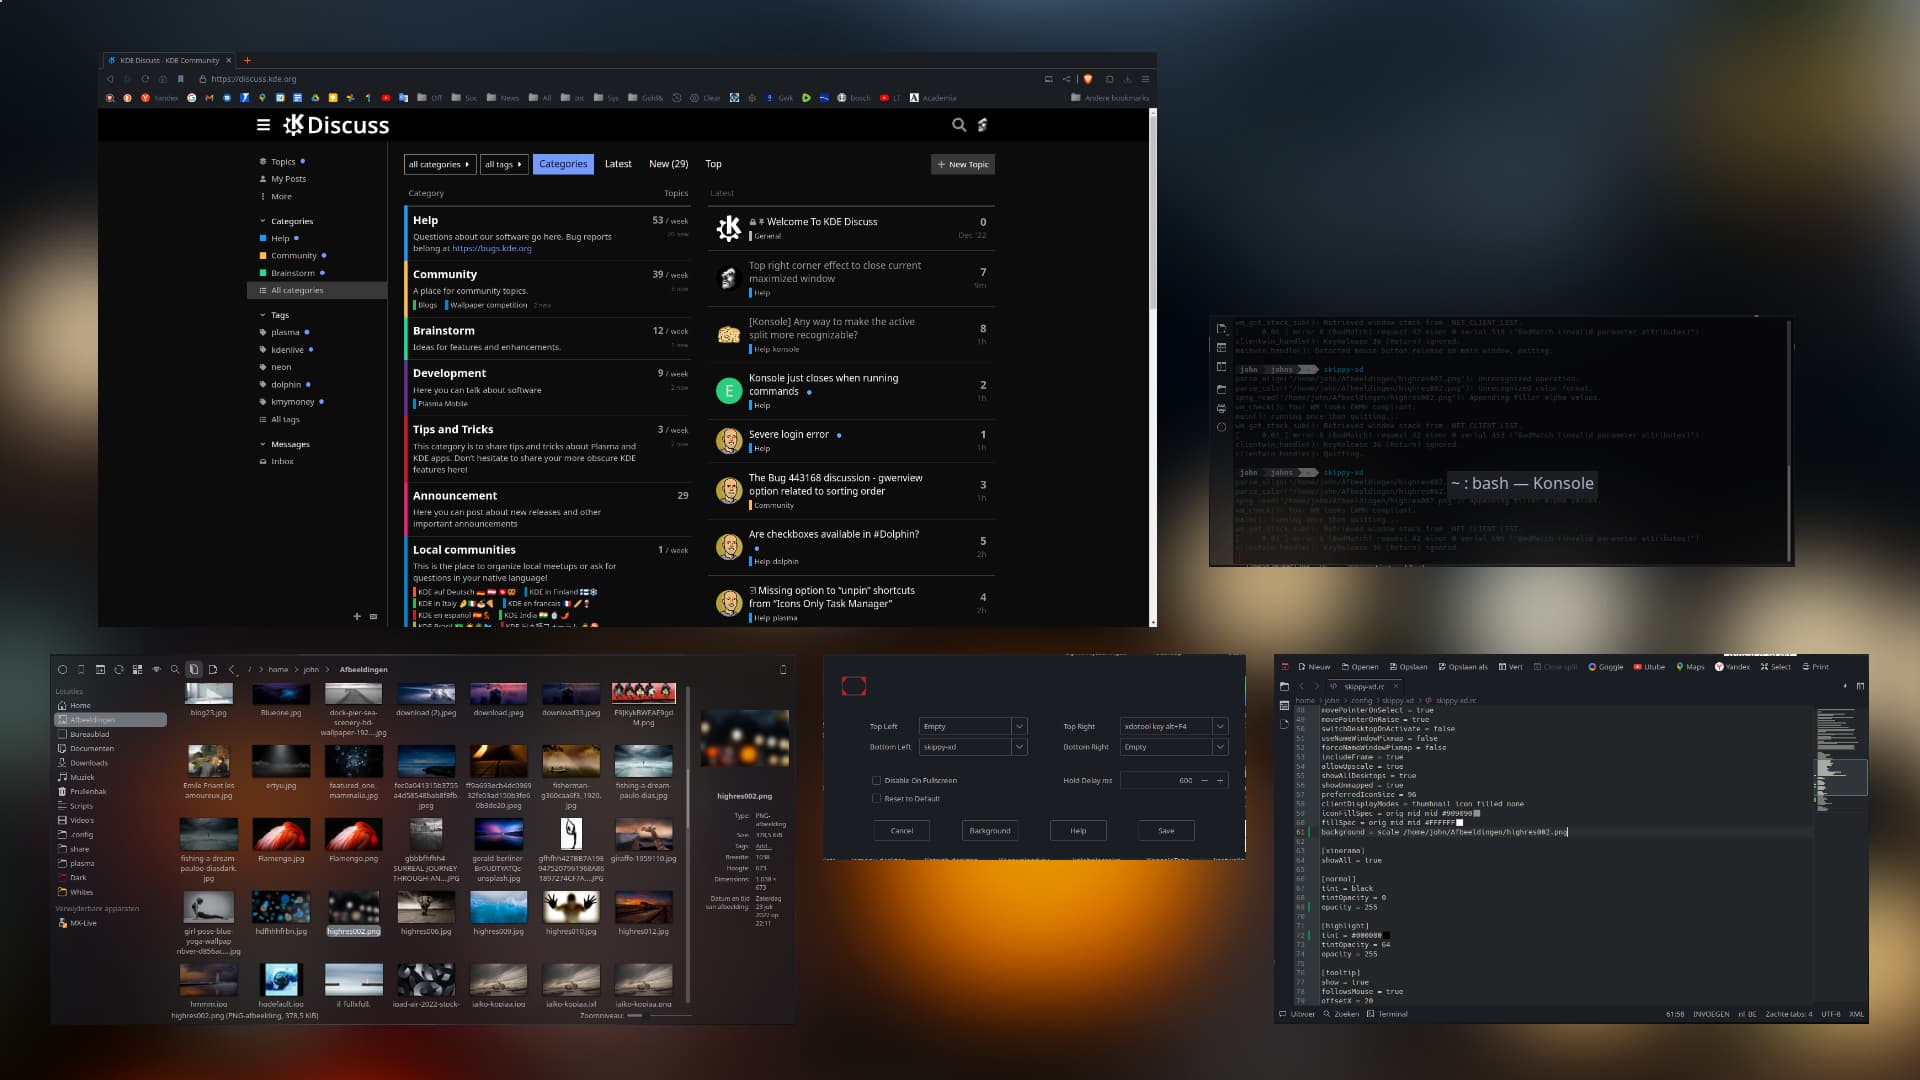Screen dimensions: 1920x1080
Task: Toggle the Dolphin preview icon
Action: [194, 670]
